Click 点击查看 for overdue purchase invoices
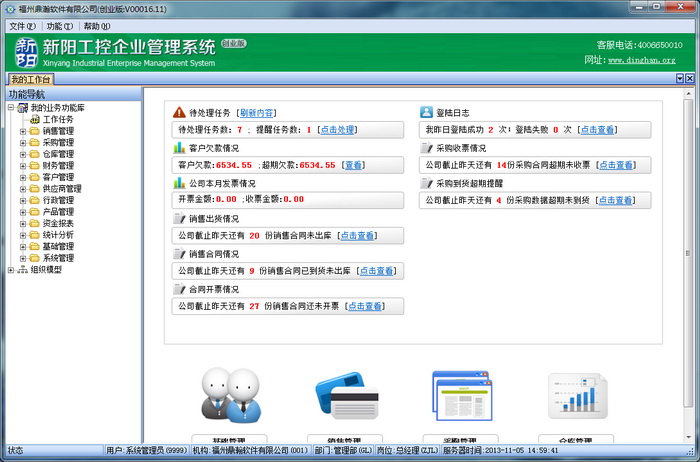The width and height of the screenshot is (700, 462). (x=617, y=165)
